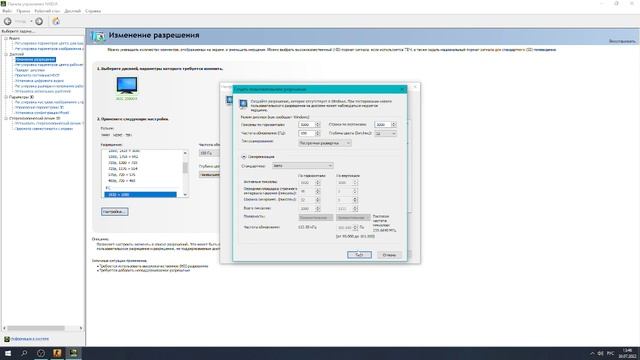The width and height of the screenshot is (640, 360).
Task: Open scan type Построчная развертка dropdown
Action: pos(324,143)
